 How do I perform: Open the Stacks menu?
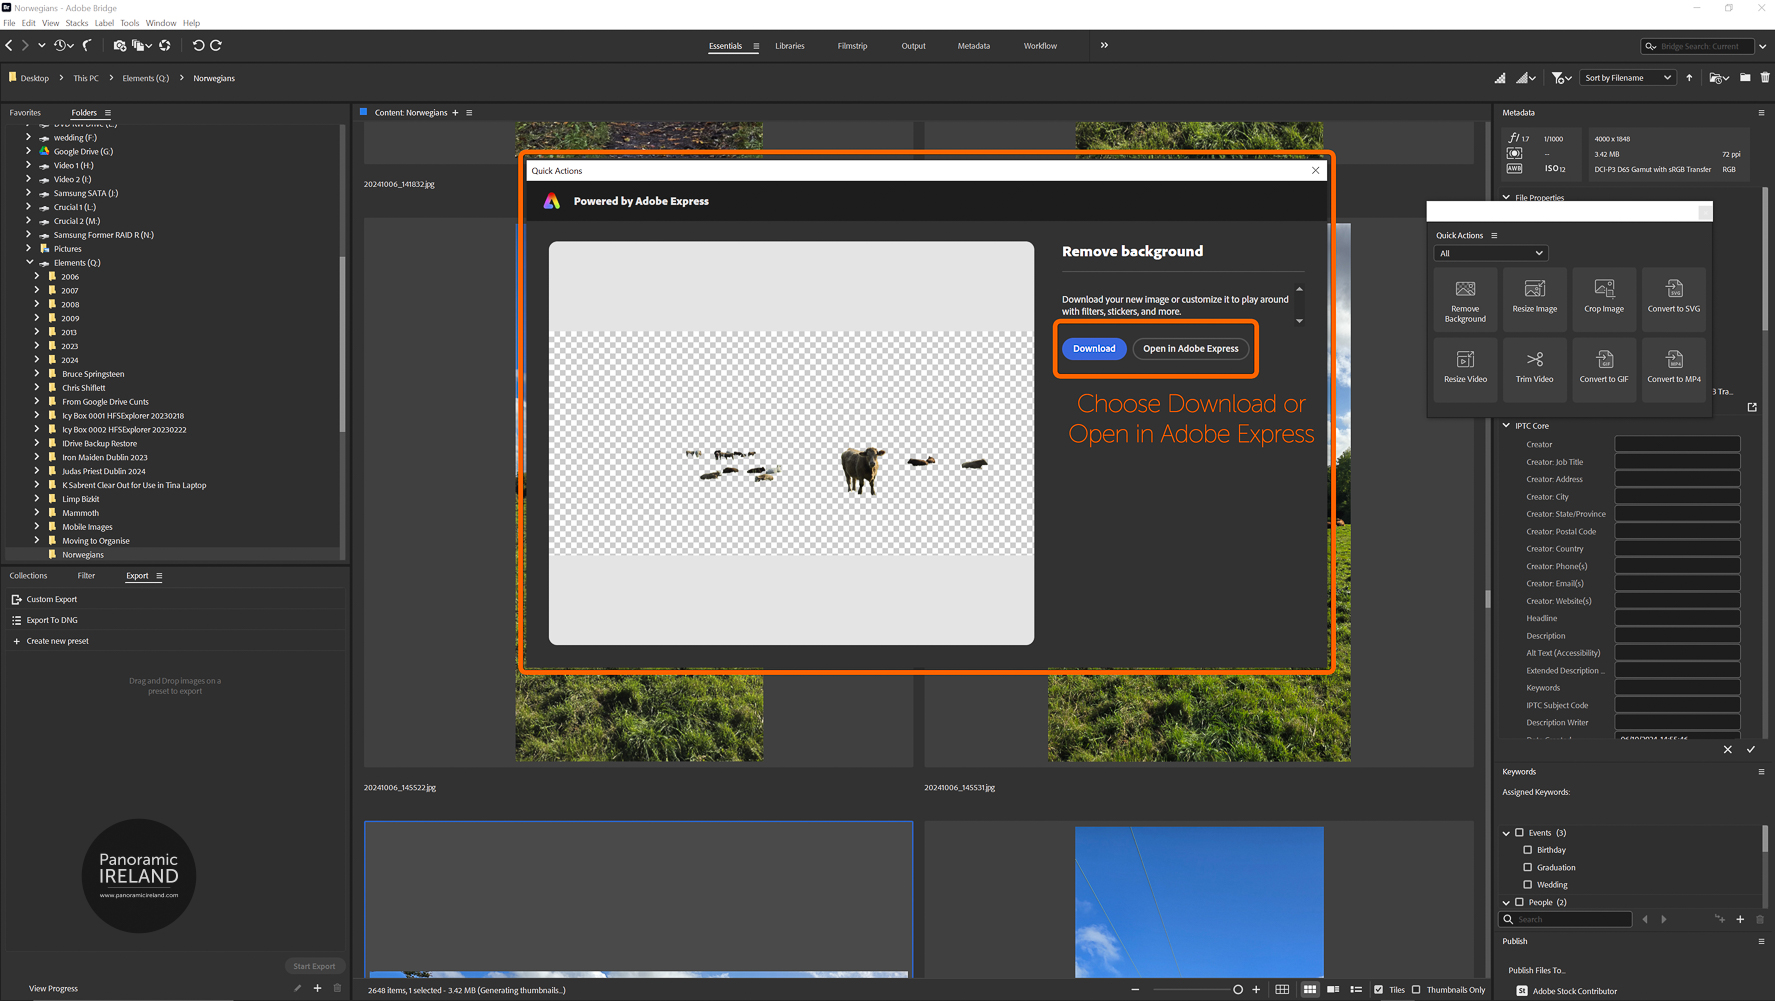tap(76, 22)
